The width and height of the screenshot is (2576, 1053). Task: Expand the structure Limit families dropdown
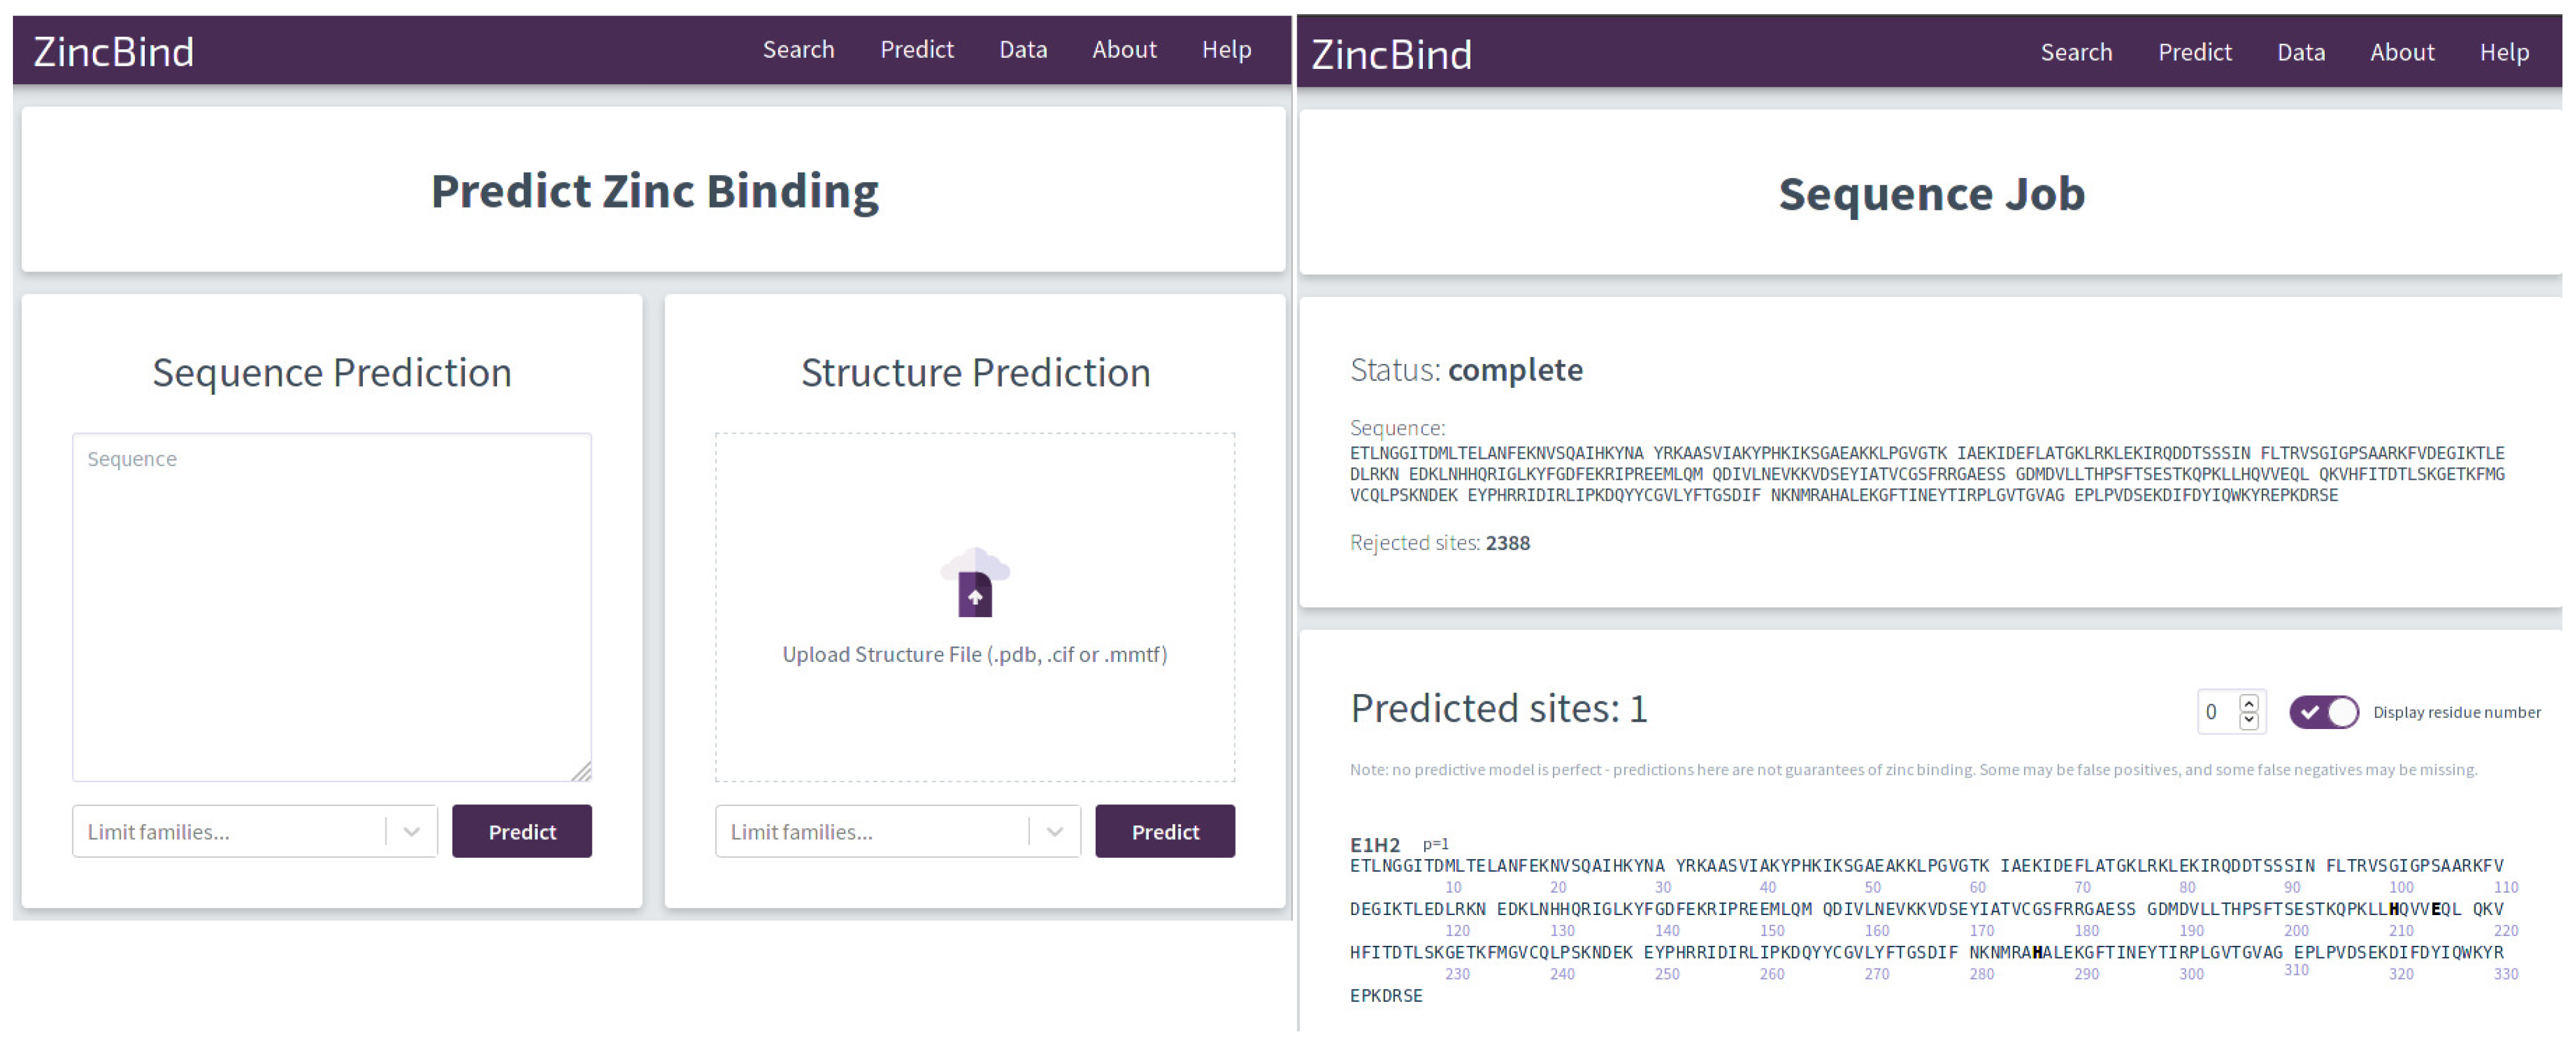point(1054,832)
